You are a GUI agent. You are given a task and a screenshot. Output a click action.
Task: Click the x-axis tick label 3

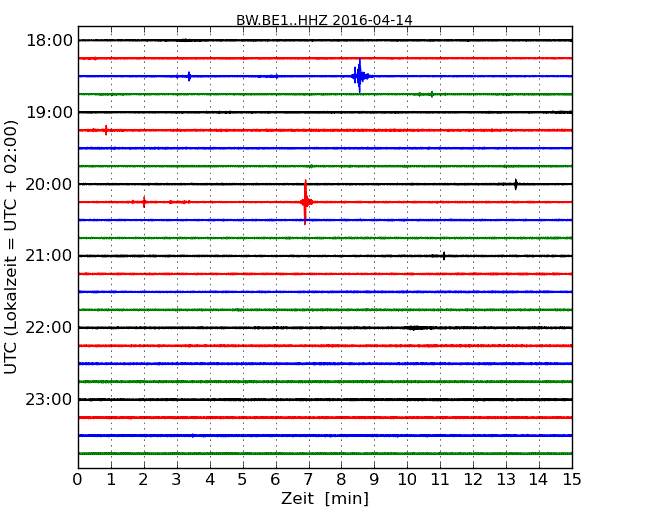tap(177, 479)
